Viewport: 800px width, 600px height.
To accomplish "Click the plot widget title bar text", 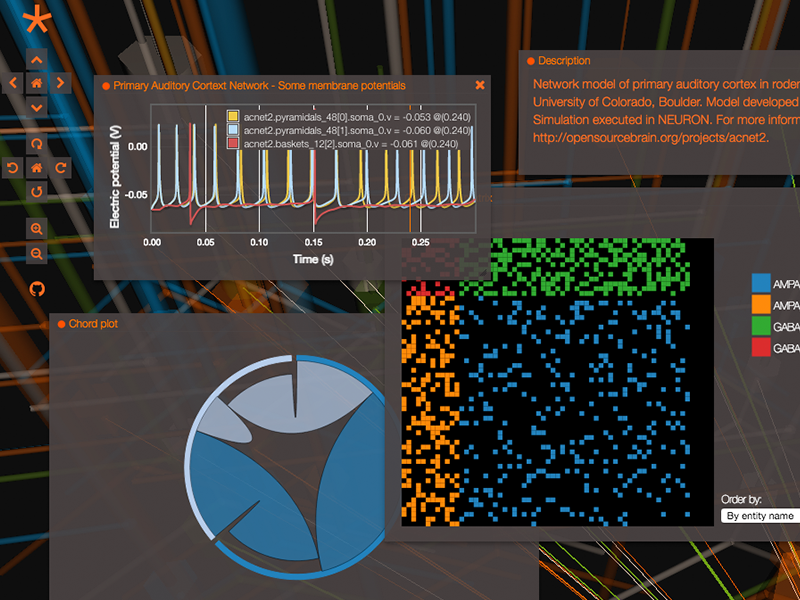I will coord(259,86).
